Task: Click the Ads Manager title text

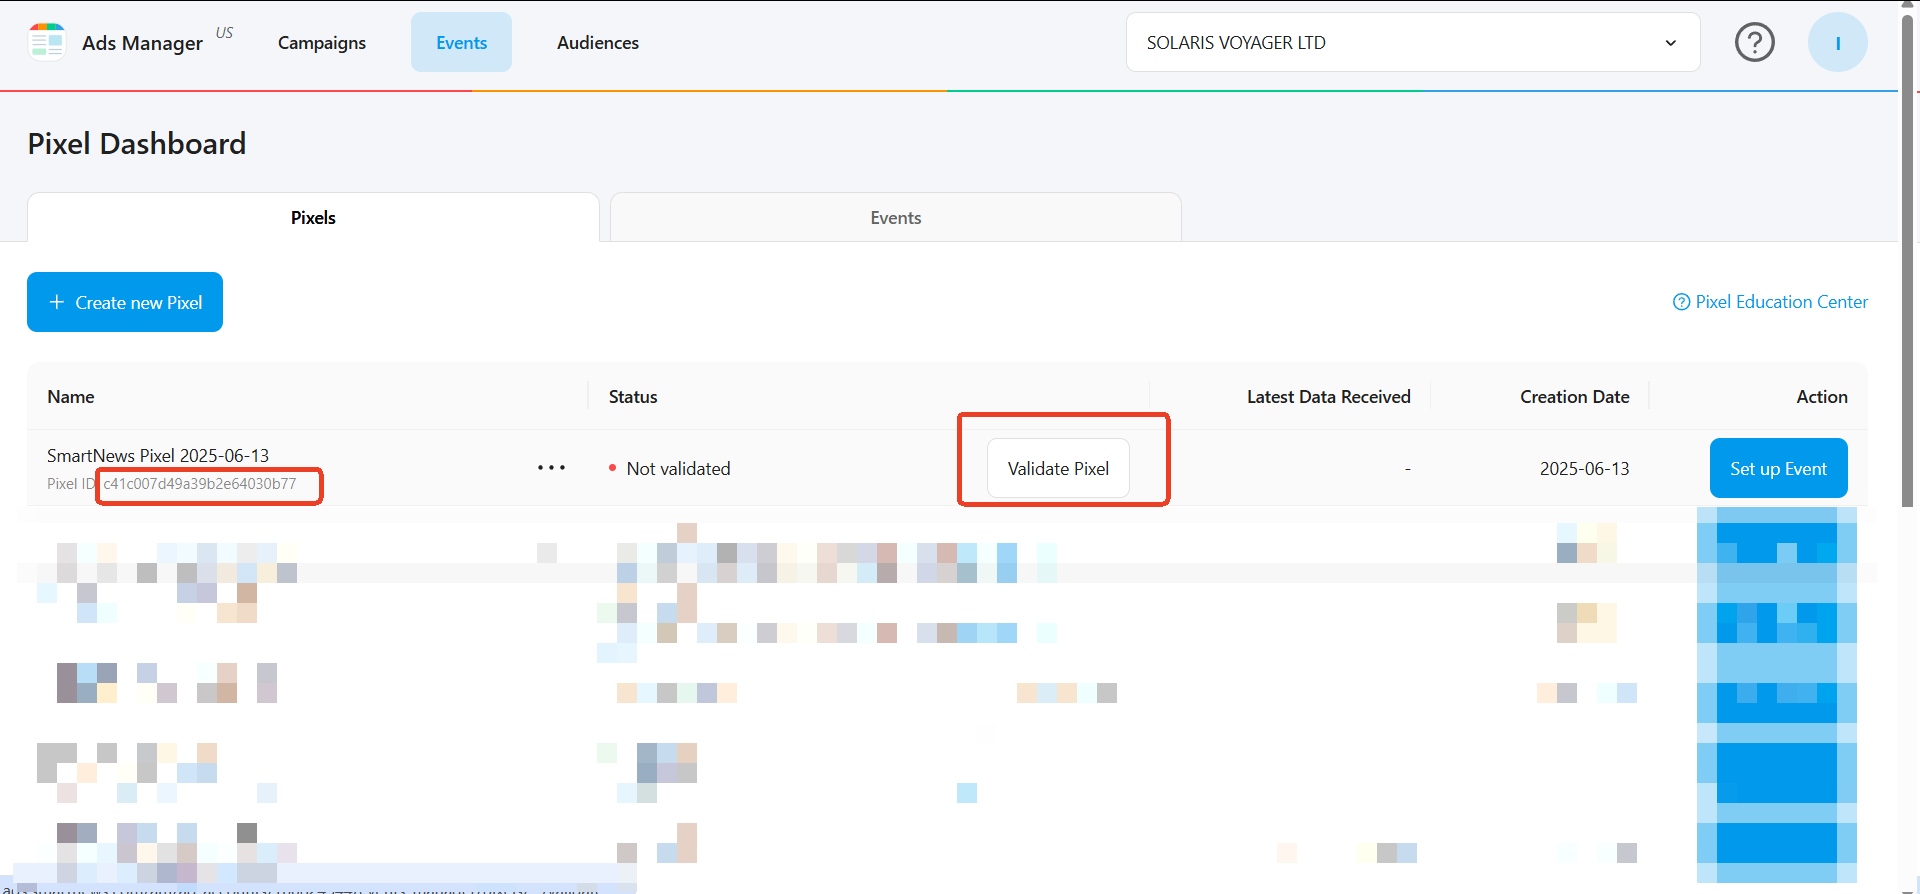Action: (x=142, y=43)
